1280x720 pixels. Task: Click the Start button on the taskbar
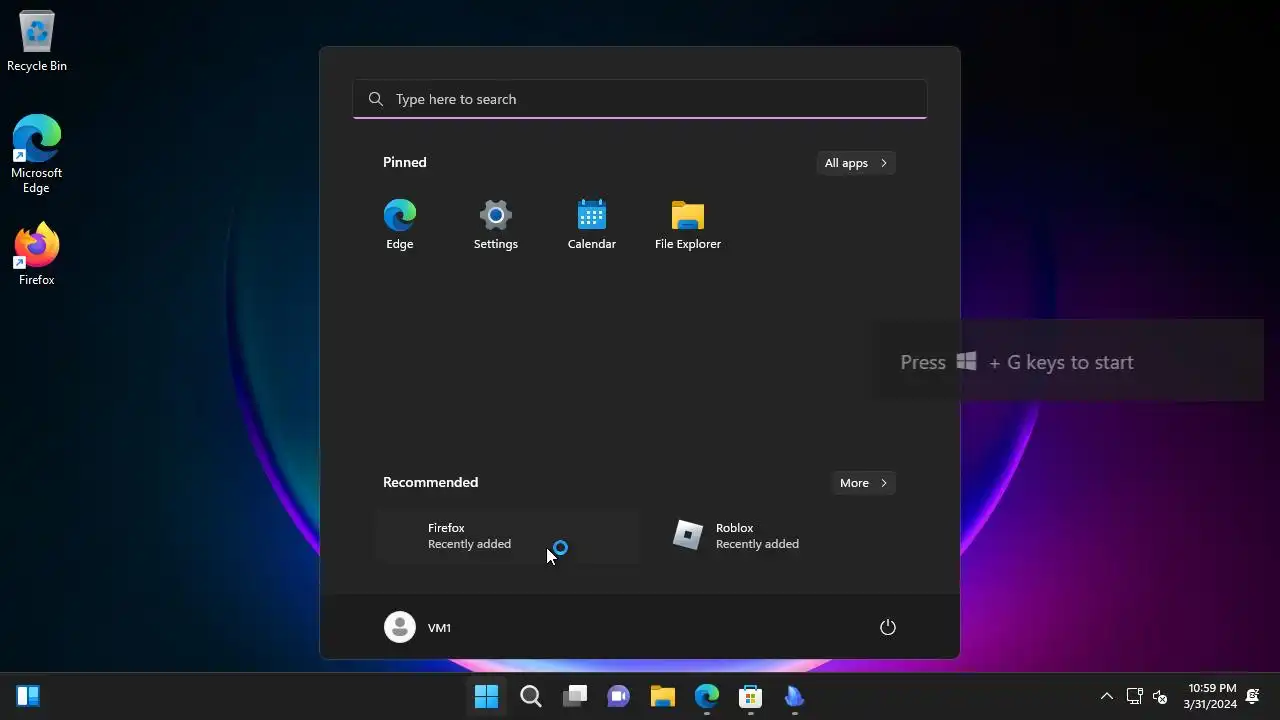point(487,696)
